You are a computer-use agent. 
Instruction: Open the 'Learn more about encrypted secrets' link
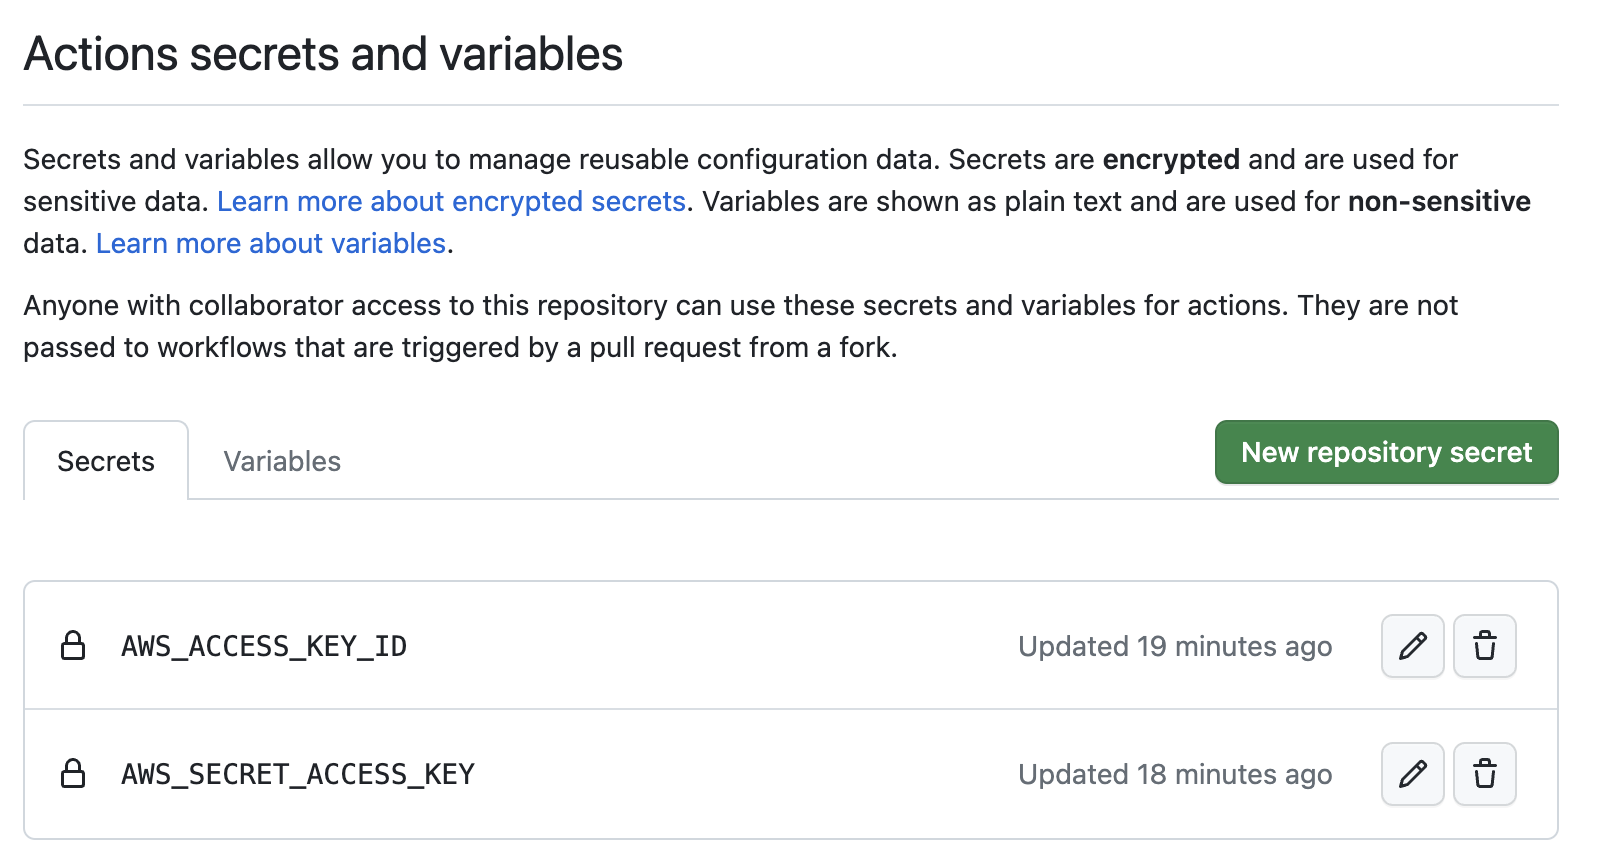tap(451, 201)
